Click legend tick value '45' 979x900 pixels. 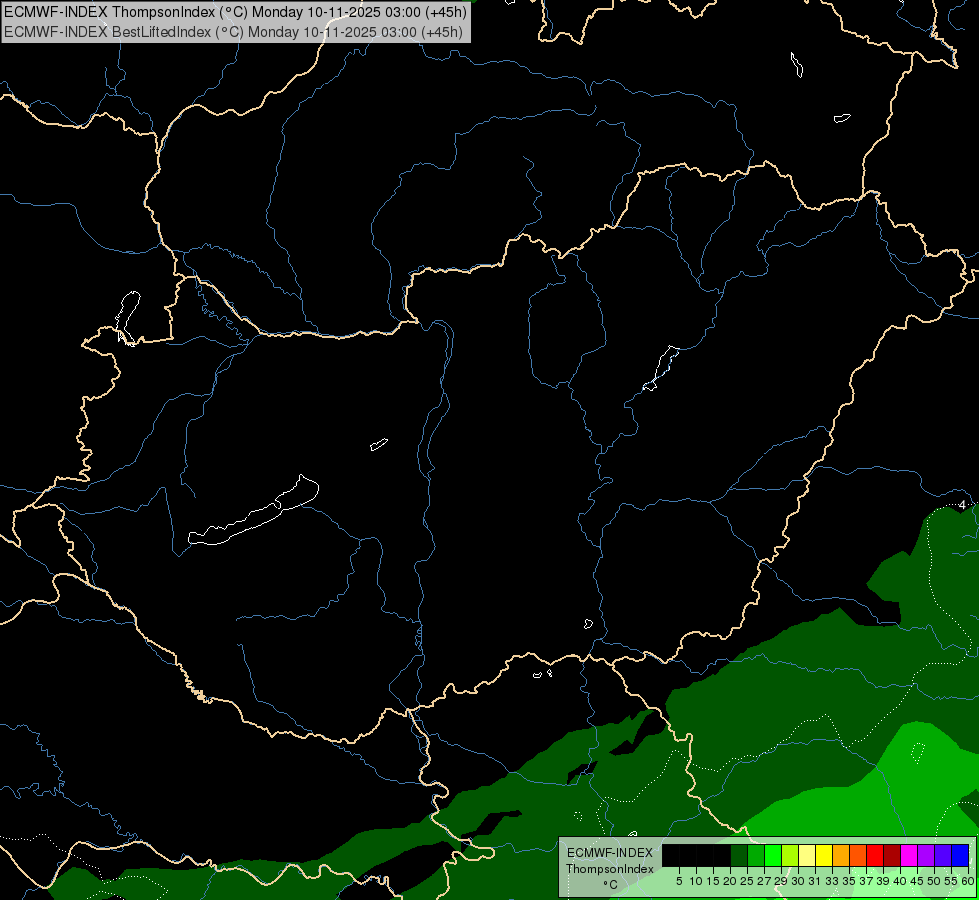tap(917, 881)
